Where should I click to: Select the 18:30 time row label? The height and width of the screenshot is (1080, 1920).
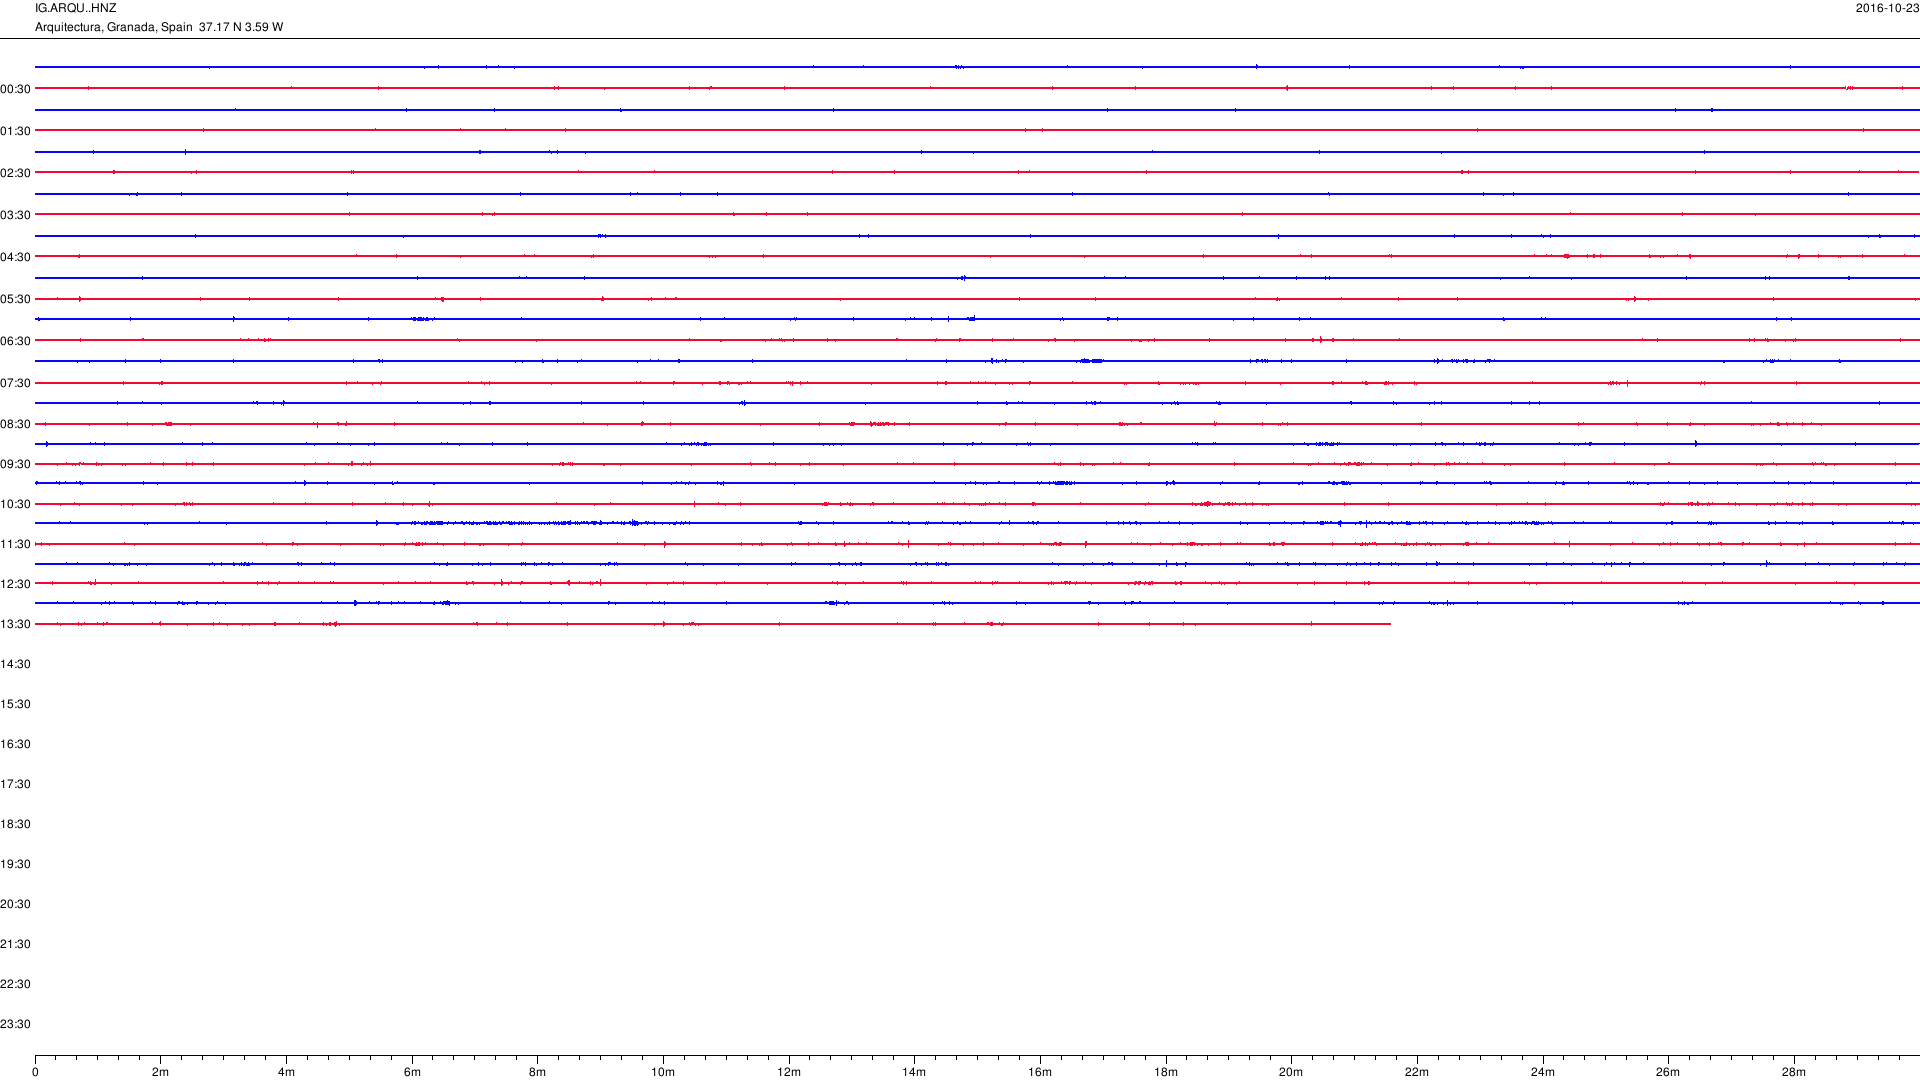coord(15,824)
